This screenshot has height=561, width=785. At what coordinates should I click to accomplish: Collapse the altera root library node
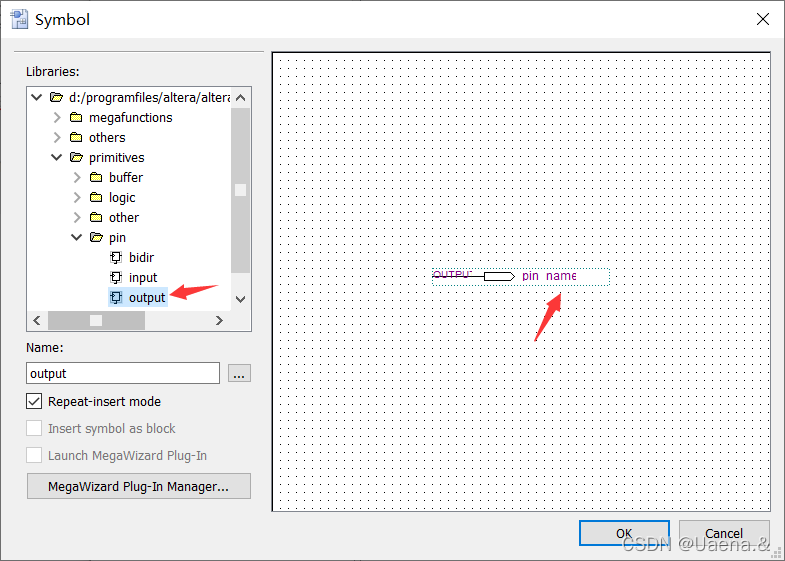(37, 97)
